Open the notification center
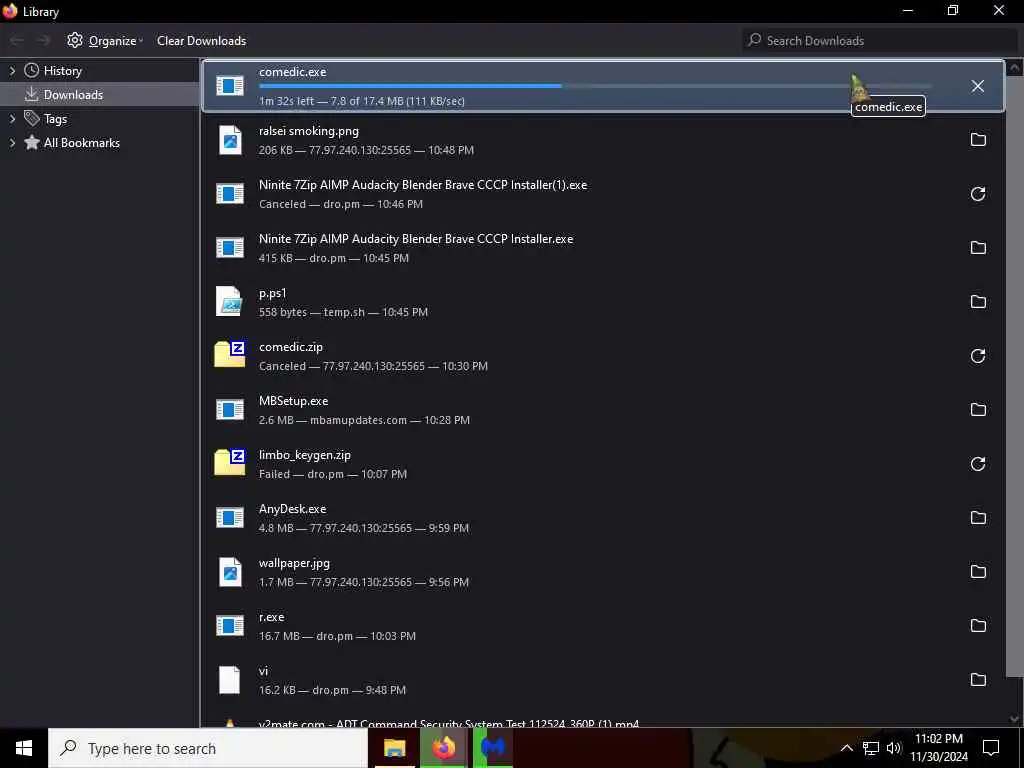 pyautogui.click(x=991, y=748)
